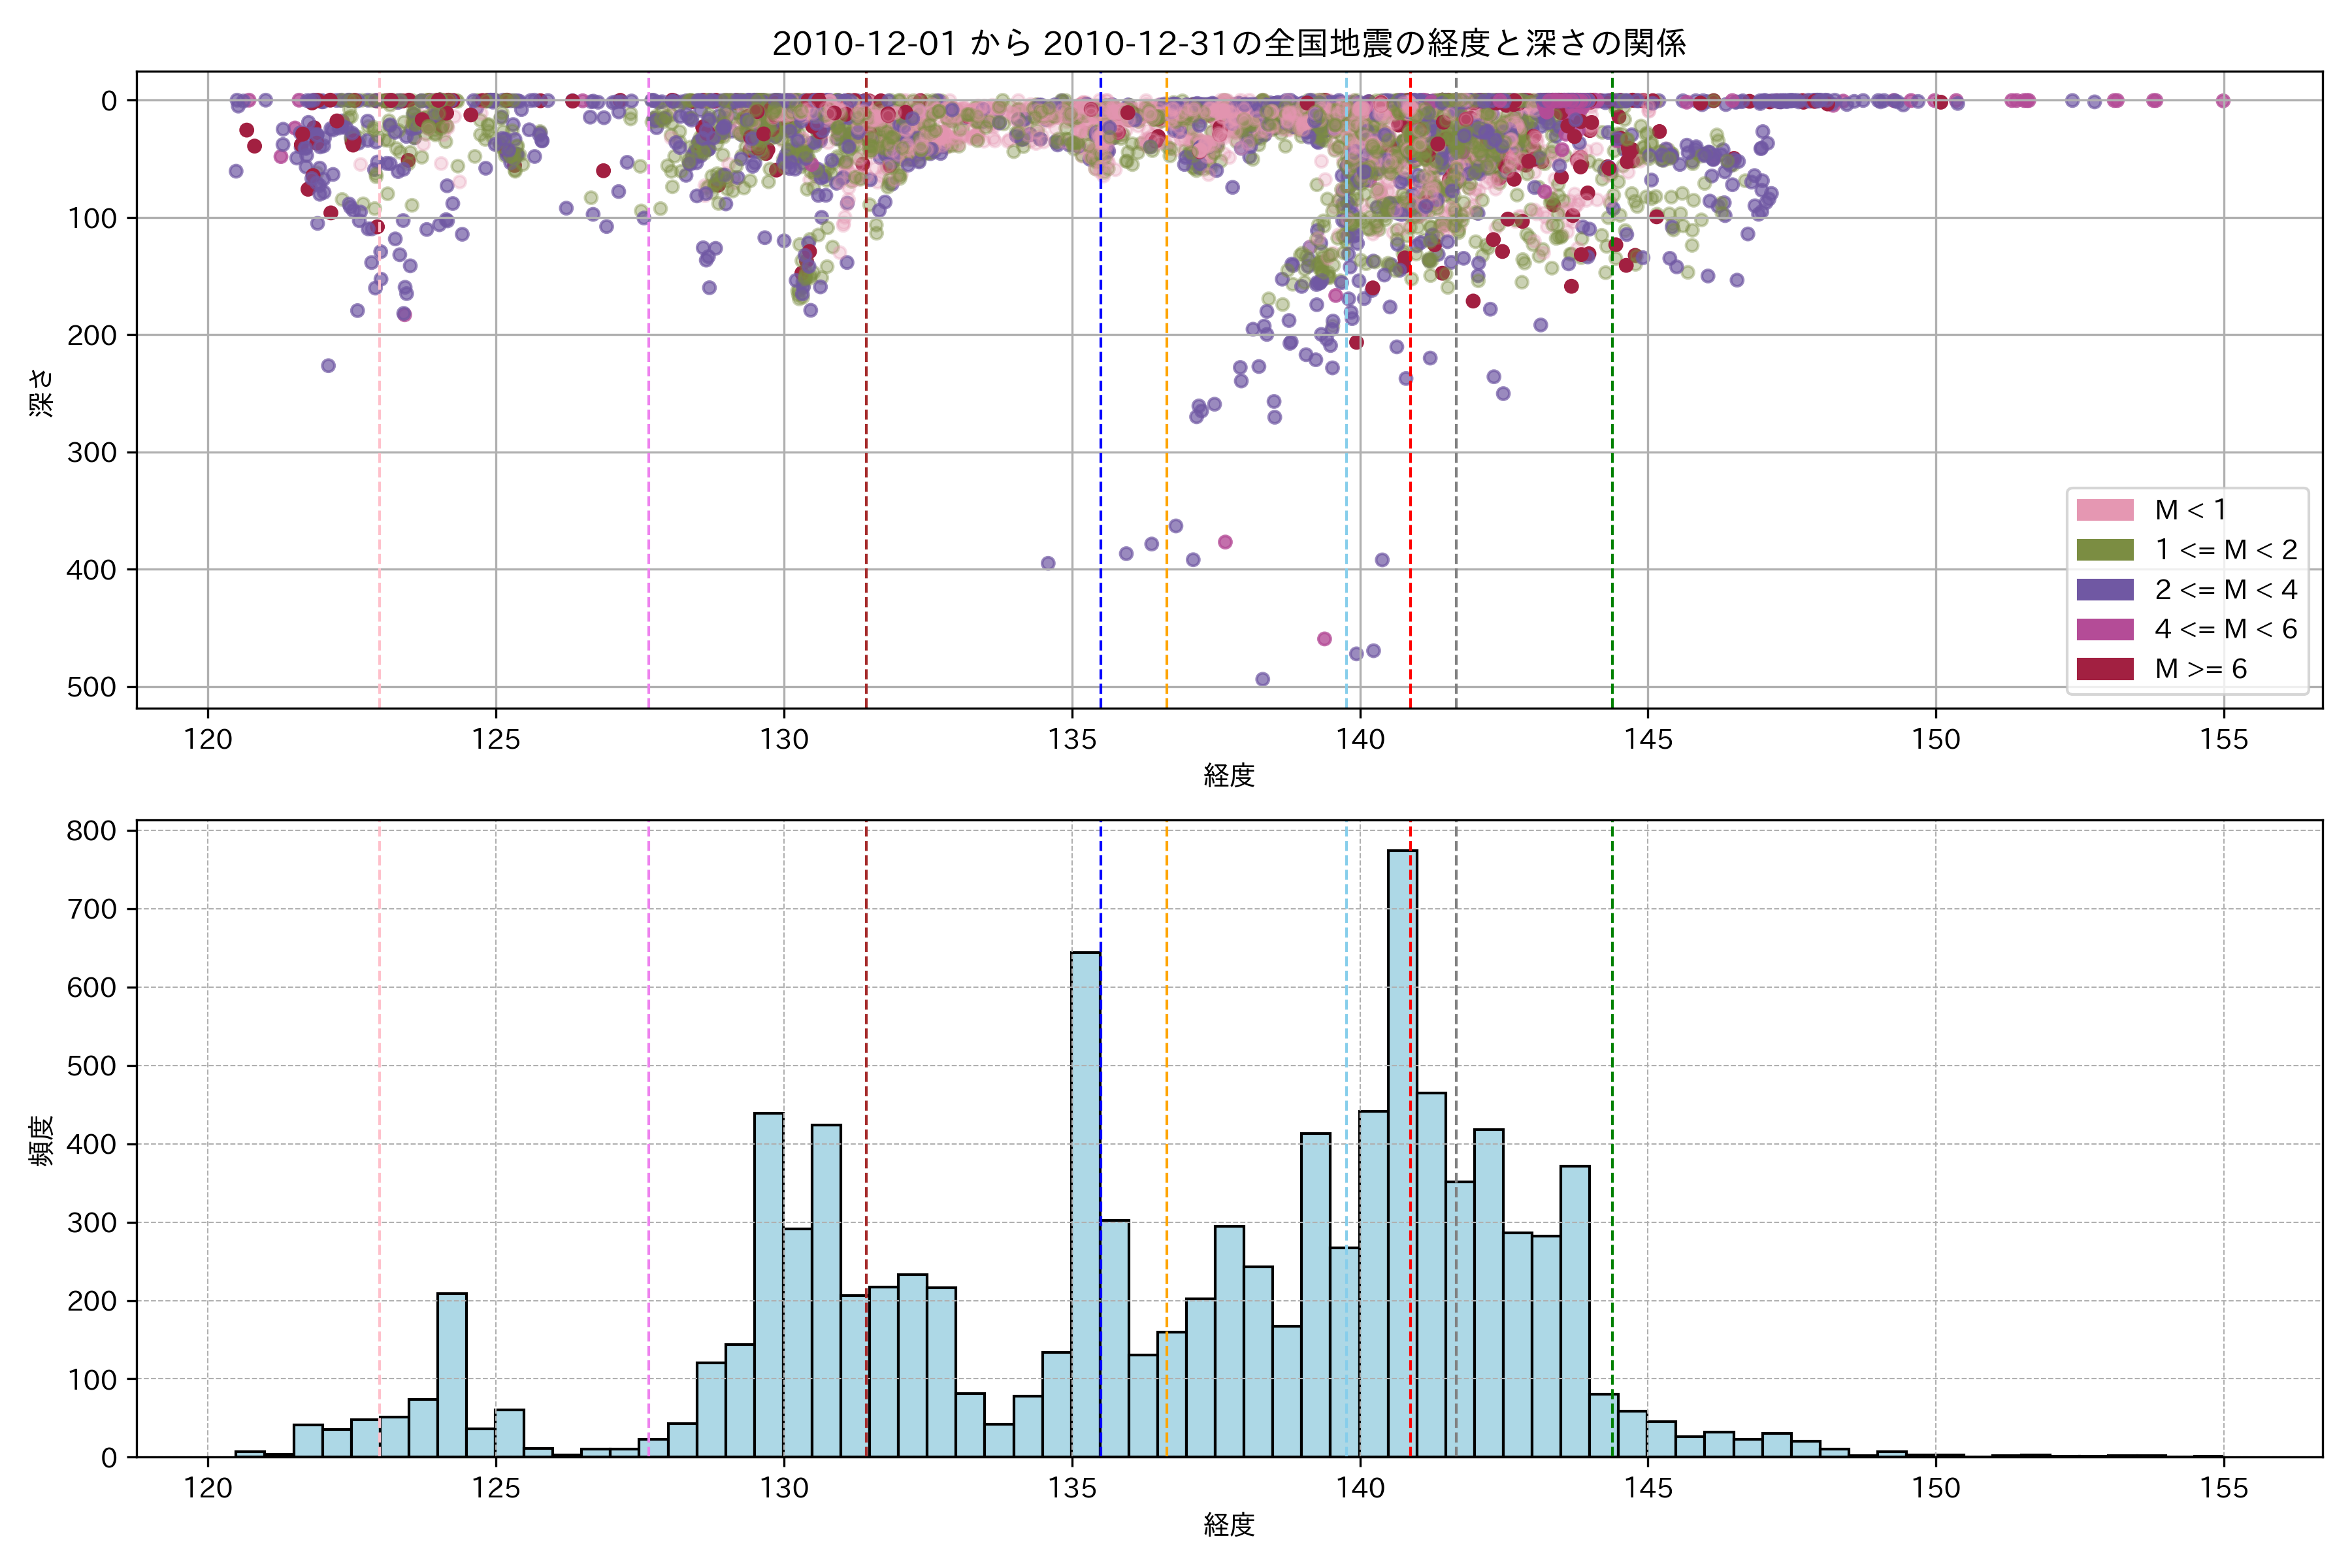Click the chart title with the 2010-12 date range
Image resolution: width=2352 pixels, height=1568 pixels.
click(x=1229, y=43)
